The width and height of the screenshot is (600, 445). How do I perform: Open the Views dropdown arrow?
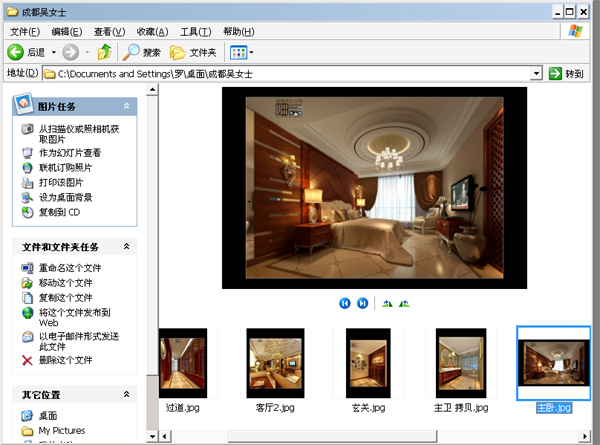point(251,53)
